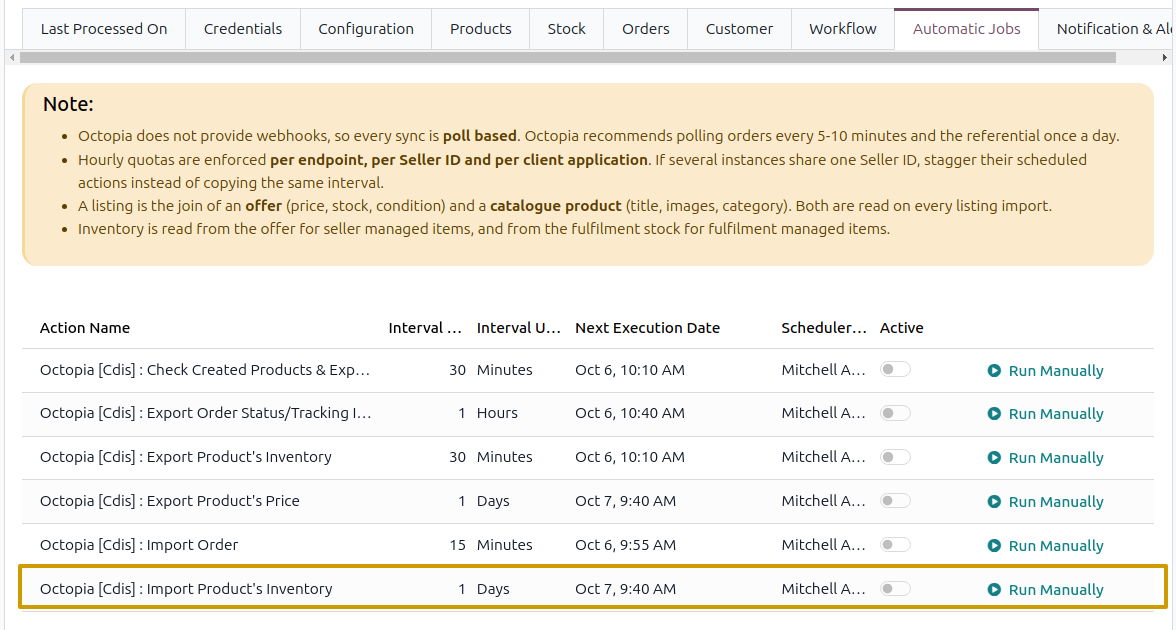
Task: Click play icon for Export Product's Price row
Action: pyautogui.click(x=994, y=502)
